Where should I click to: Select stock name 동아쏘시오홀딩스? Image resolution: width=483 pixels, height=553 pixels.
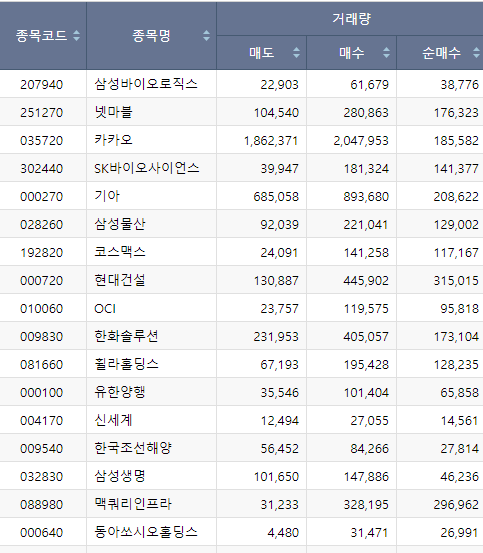point(146,532)
